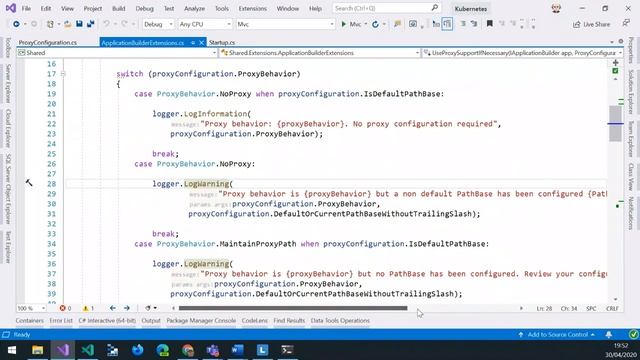The image size is (640, 360).
Task: Click the Search (Ctrl+Q) input box
Action: click(386, 8)
